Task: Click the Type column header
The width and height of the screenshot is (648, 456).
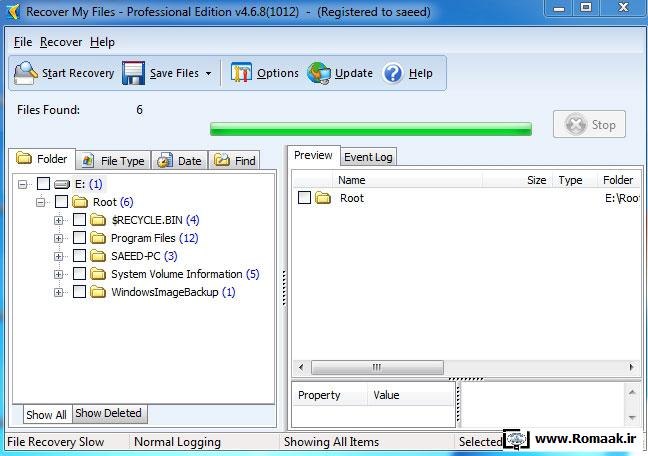Action: point(575,180)
